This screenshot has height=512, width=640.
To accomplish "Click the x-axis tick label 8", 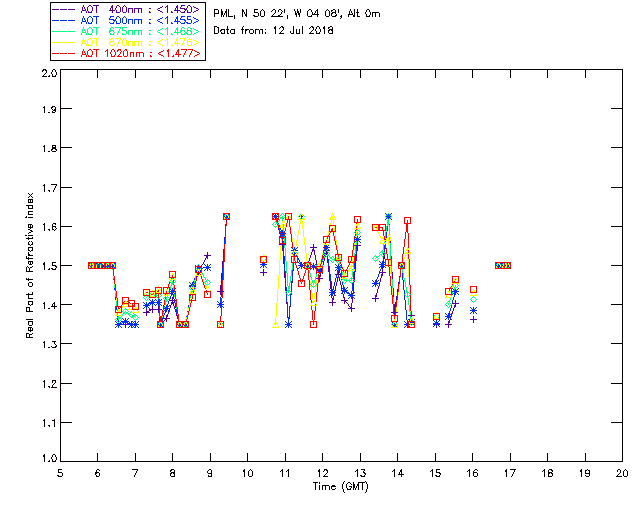I will click(x=173, y=473).
